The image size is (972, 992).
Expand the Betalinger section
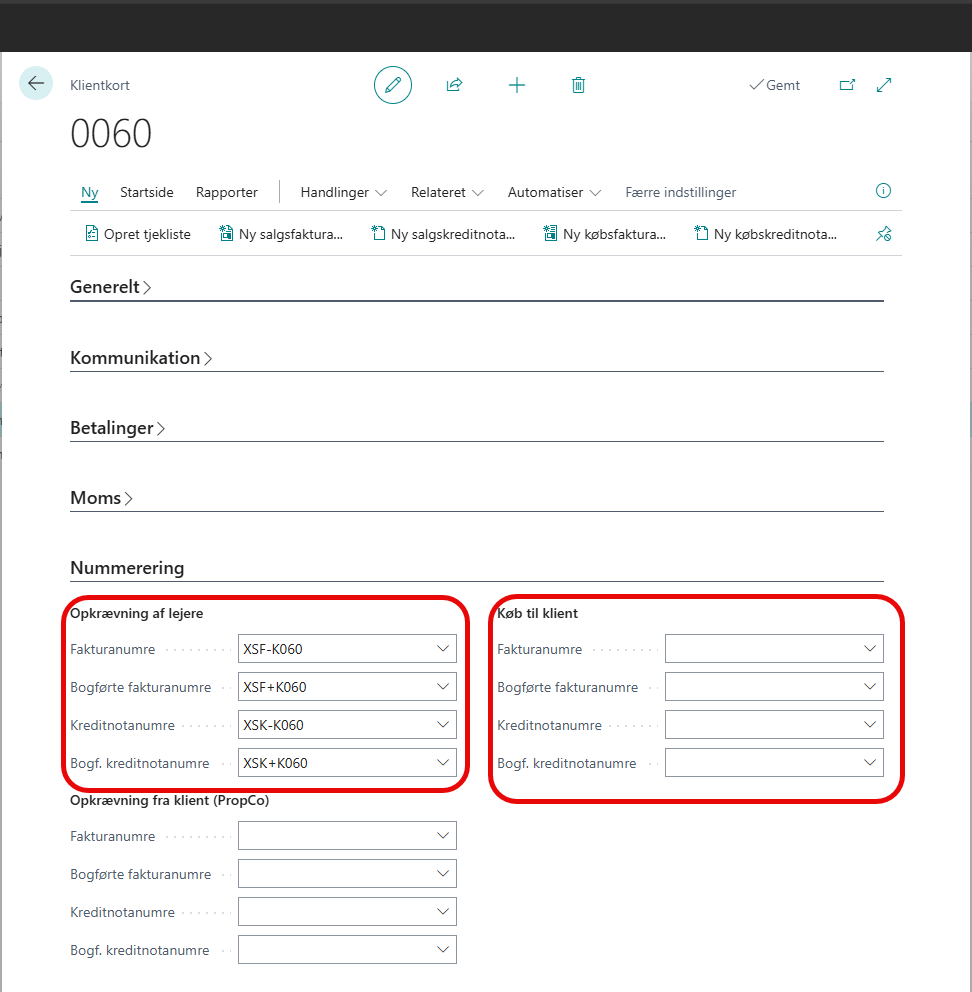[x=117, y=427]
